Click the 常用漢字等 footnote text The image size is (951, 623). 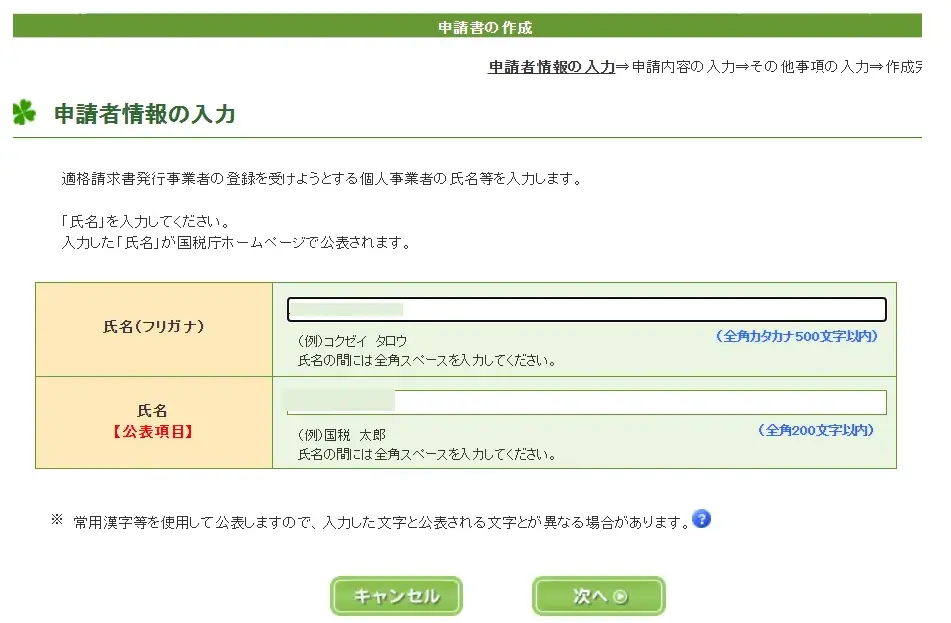pyautogui.click(x=380, y=521)
